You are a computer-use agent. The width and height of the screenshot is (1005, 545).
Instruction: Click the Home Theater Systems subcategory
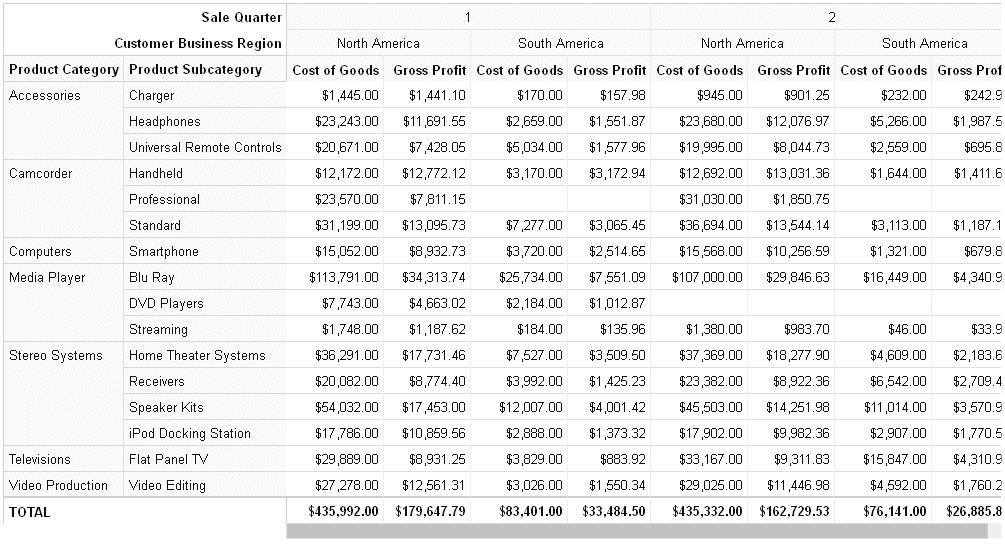(204, 355)
